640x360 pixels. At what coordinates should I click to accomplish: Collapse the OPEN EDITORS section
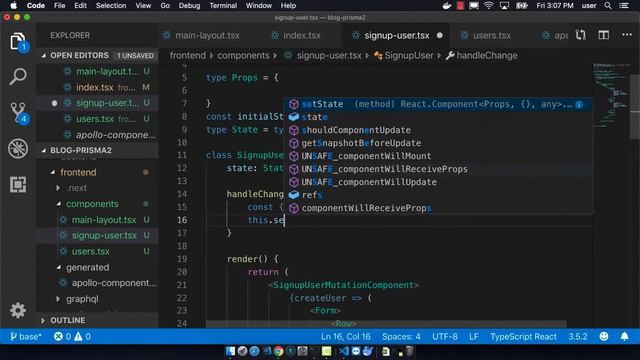[44, 56]
